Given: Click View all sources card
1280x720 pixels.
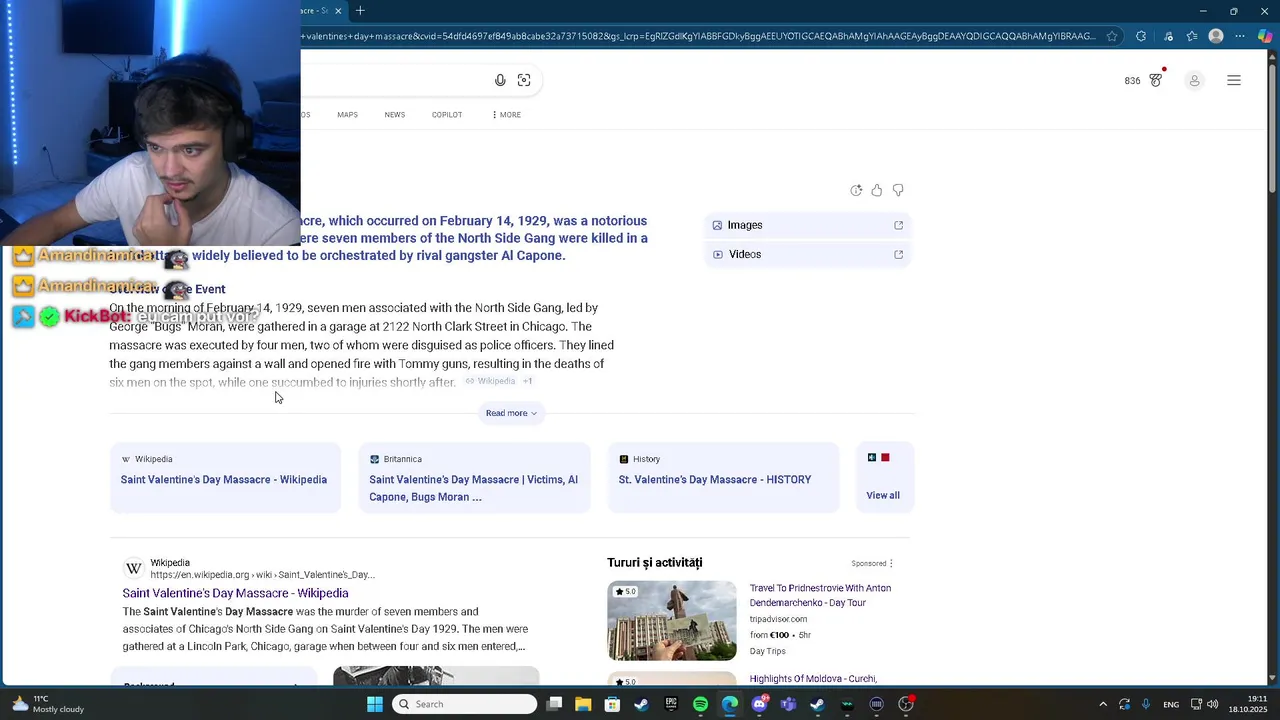Looking at the screenshot, I should click(x=884, y=478).
